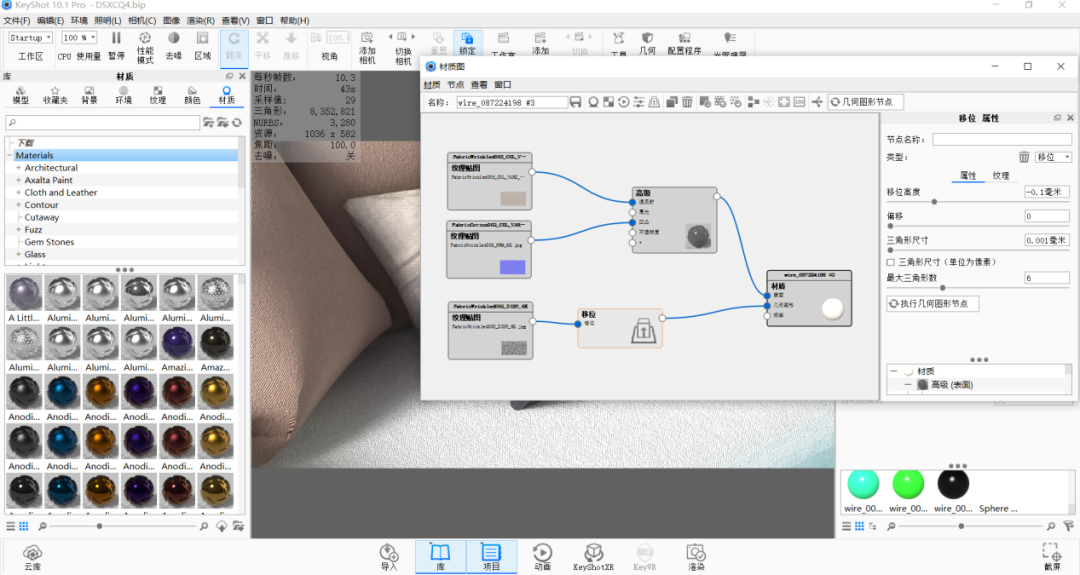Open the 查看 menu in Material Graph
1080x575 pixels.
click(x=479, y=85)
